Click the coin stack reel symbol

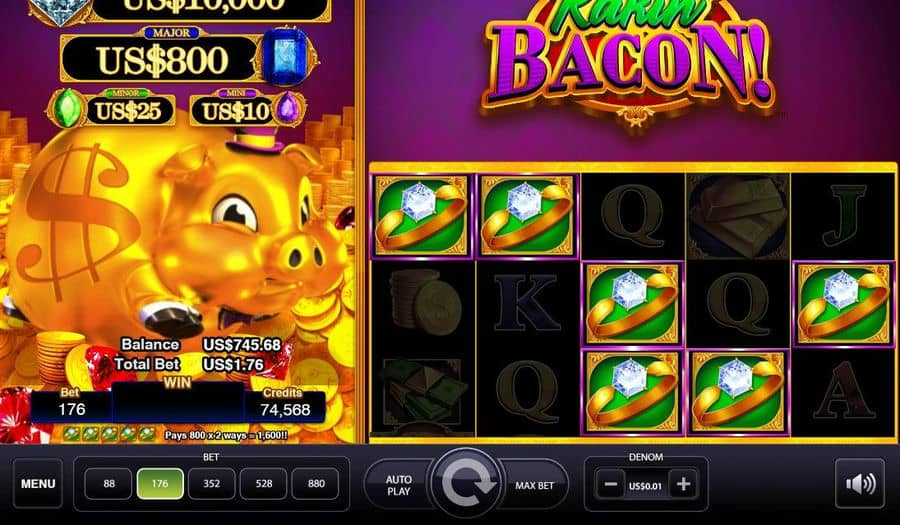pyautogui.click(x=424, y=302)
